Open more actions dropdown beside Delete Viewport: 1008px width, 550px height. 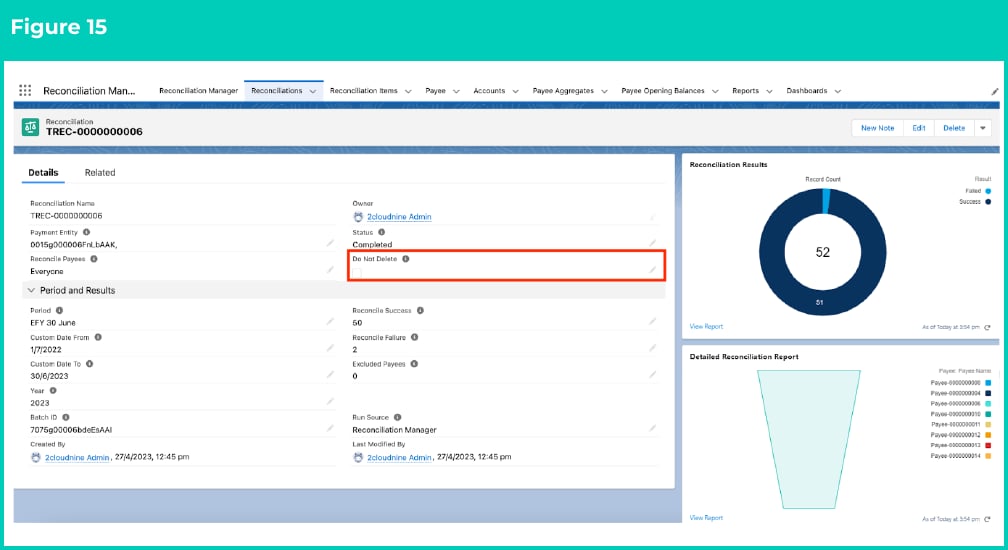(x=983, y=128)
